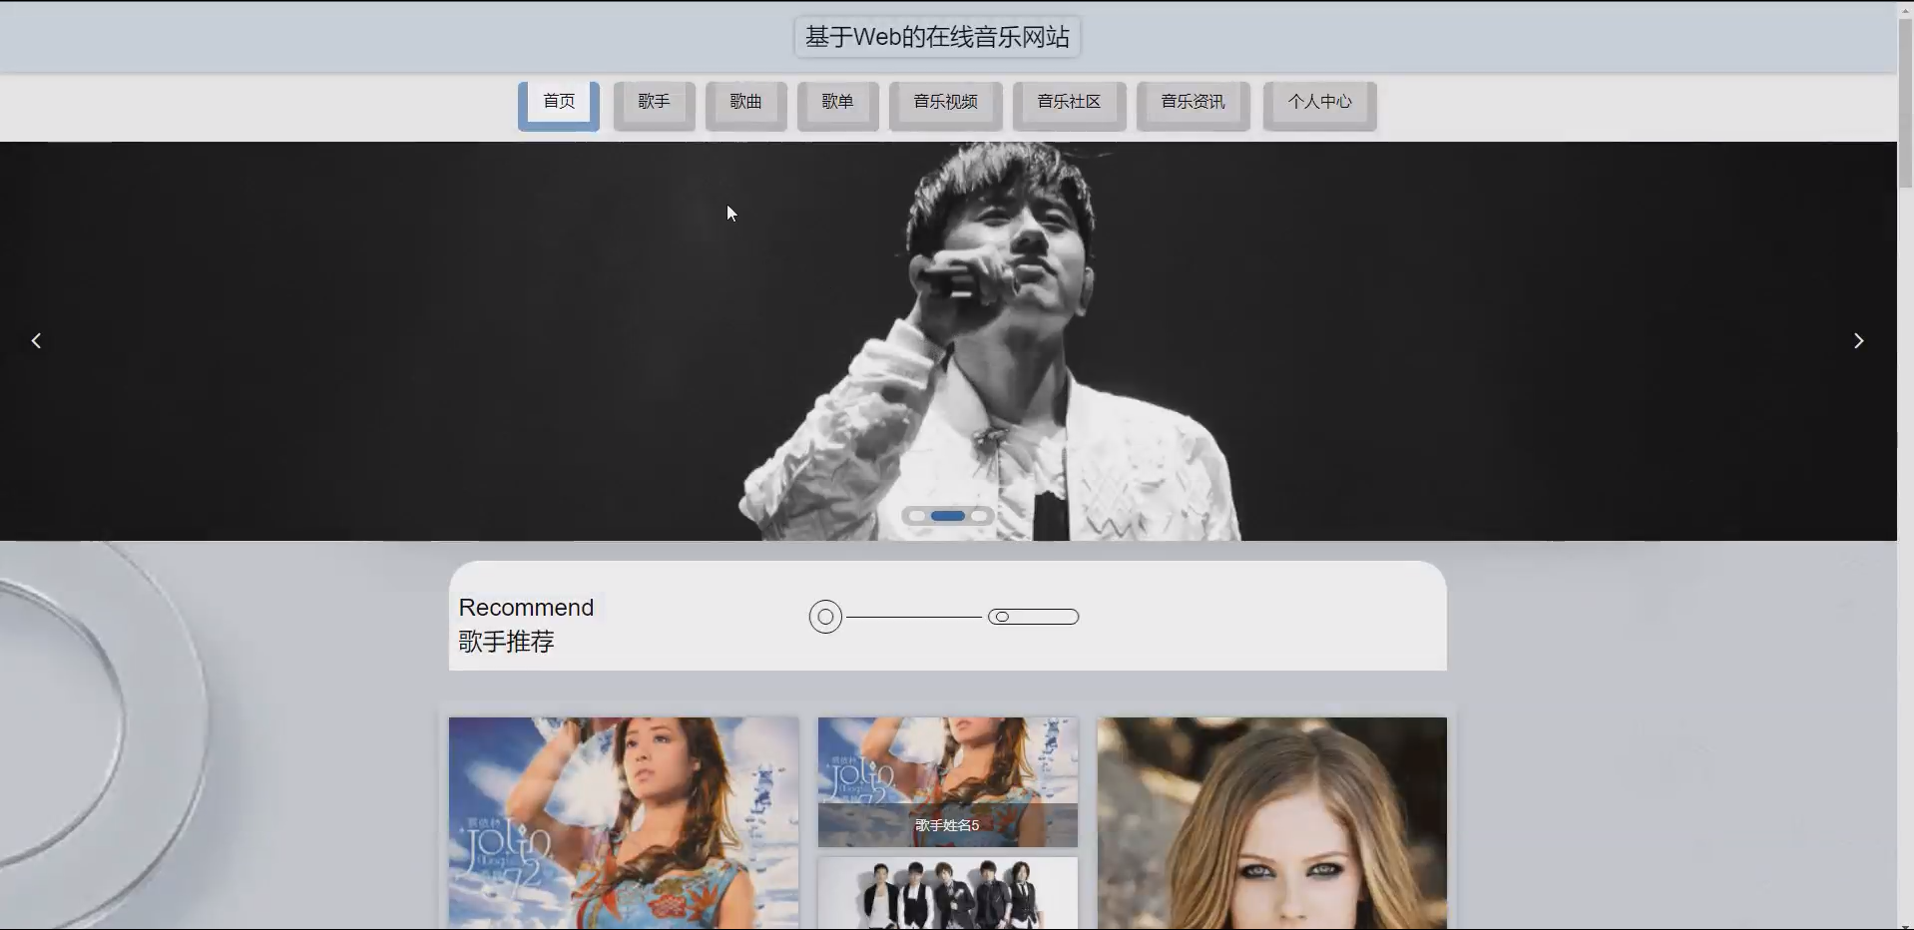1914x930 pixels.
Task: Open the 个人中心 tab
Action: pyautogui.click(x=1320, y=104)
